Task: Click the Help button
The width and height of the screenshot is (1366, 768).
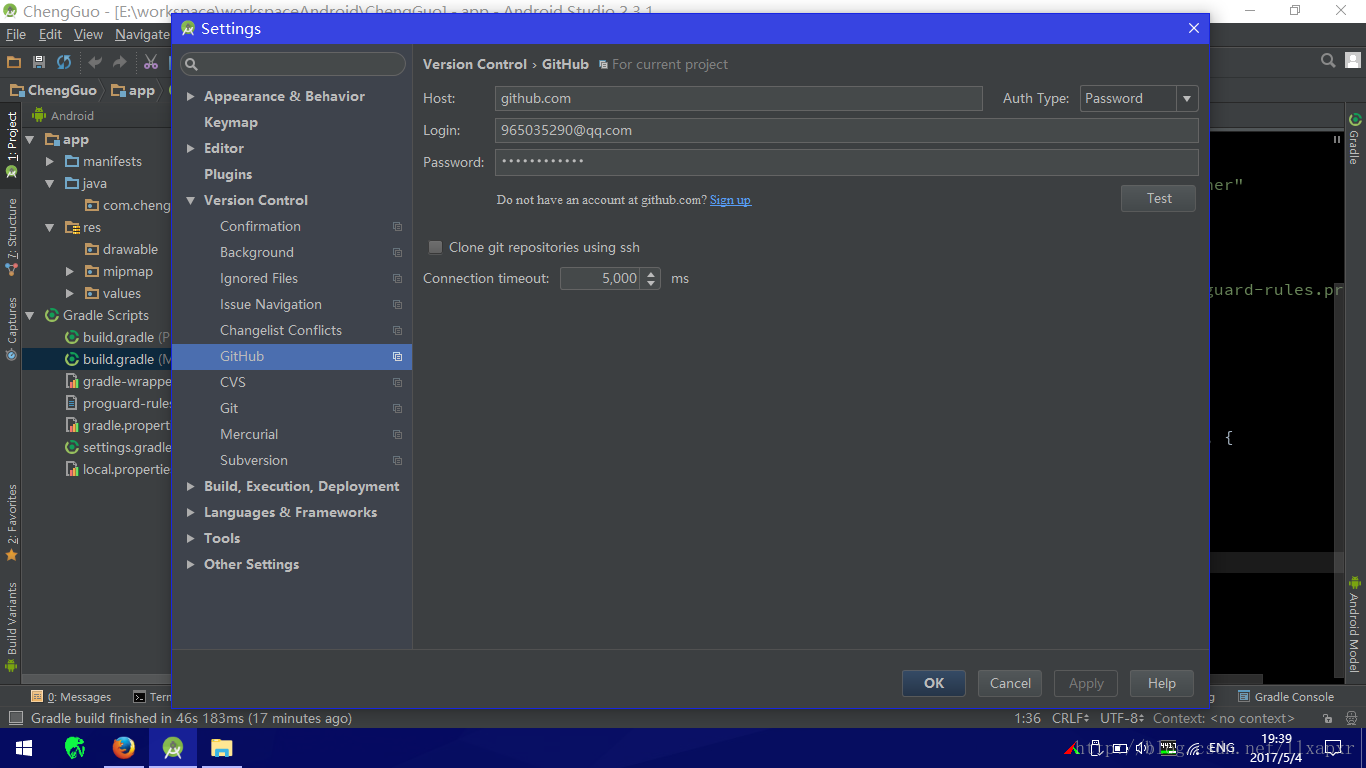Action: point(1161,683)
